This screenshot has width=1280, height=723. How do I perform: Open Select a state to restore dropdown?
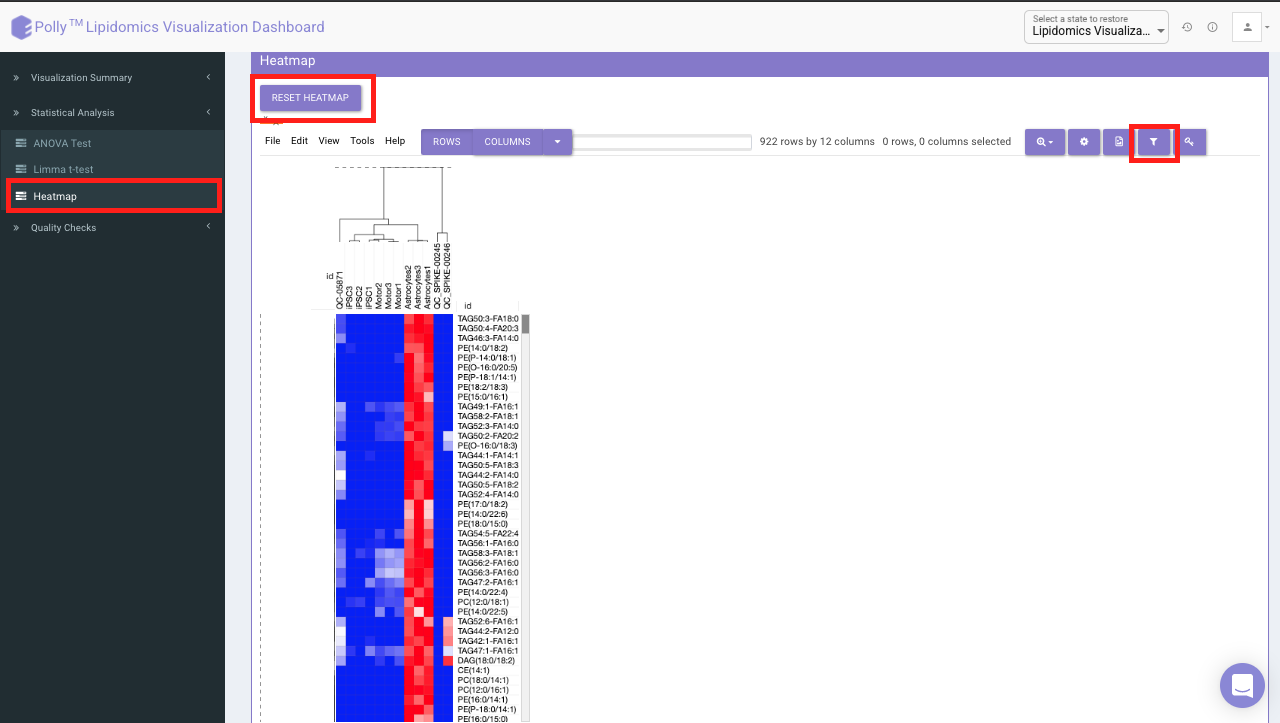[1096, 27]
